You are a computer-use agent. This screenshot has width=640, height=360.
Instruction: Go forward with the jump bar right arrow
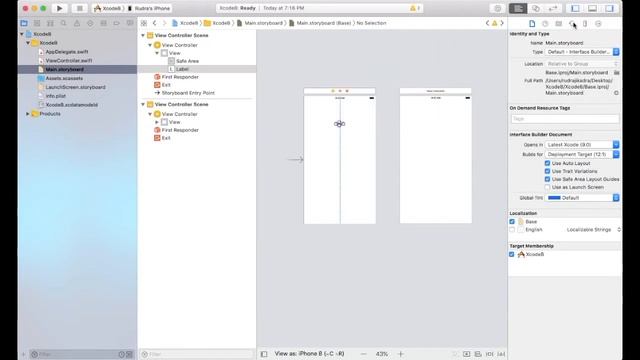click(x=164, y=23)
